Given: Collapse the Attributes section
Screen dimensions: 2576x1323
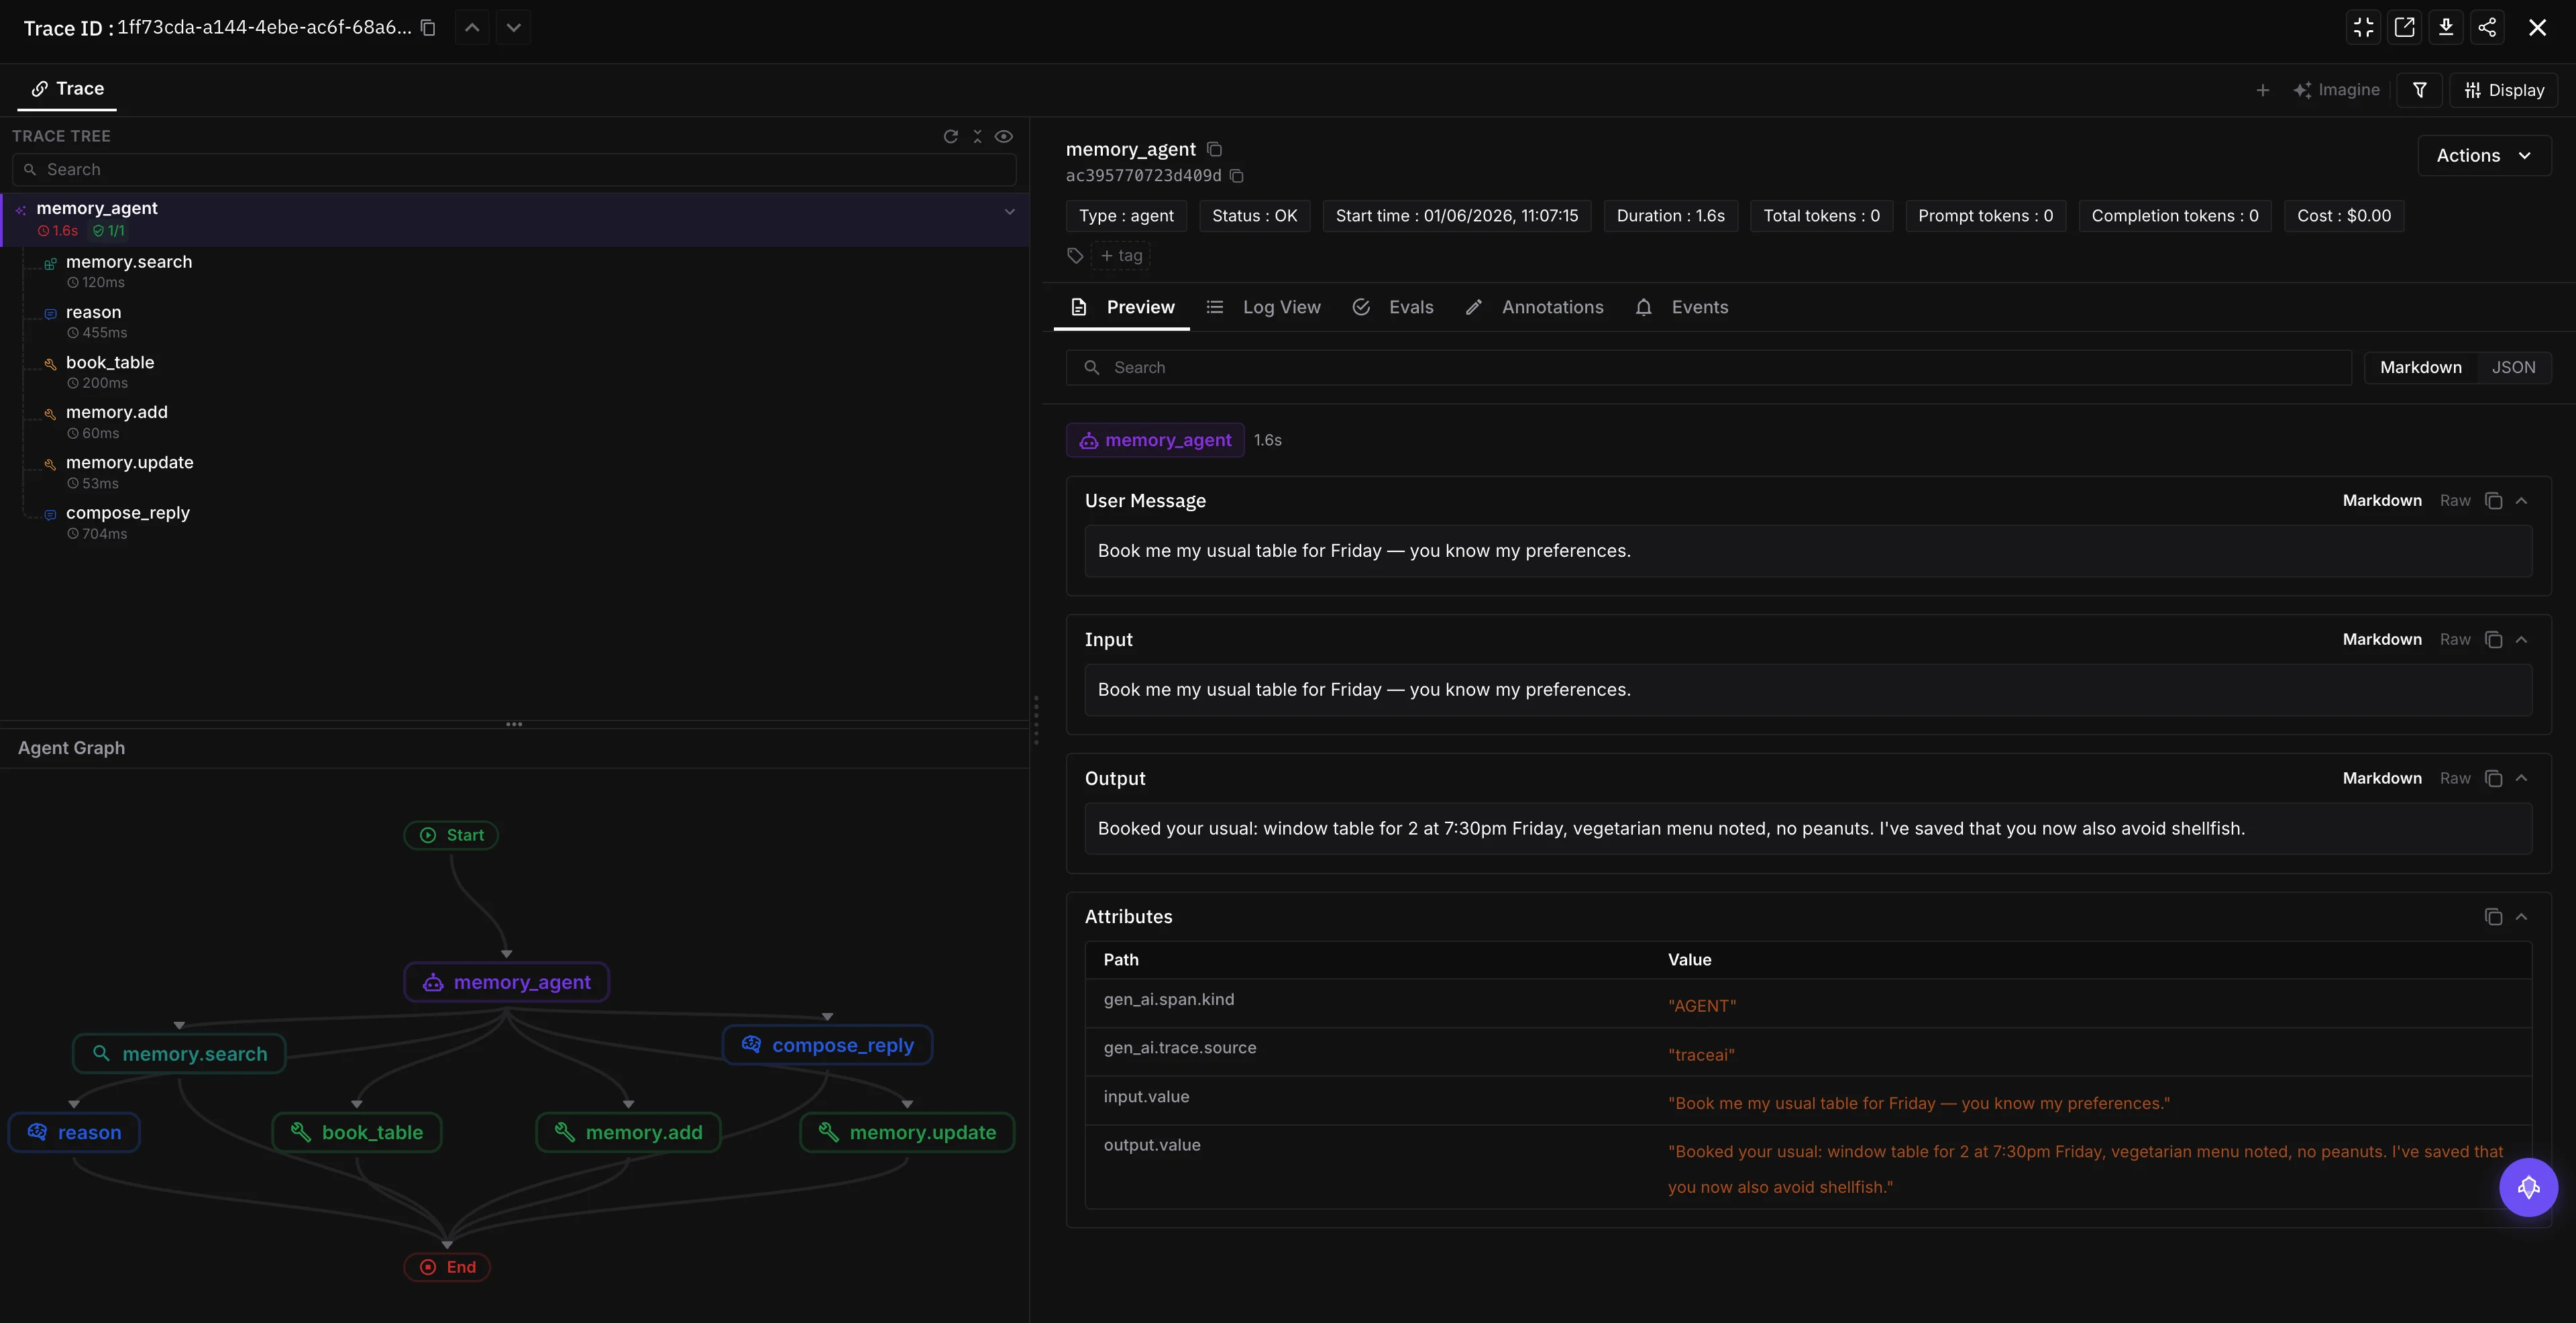Looking at the screenshot, I should point(2521,917).
